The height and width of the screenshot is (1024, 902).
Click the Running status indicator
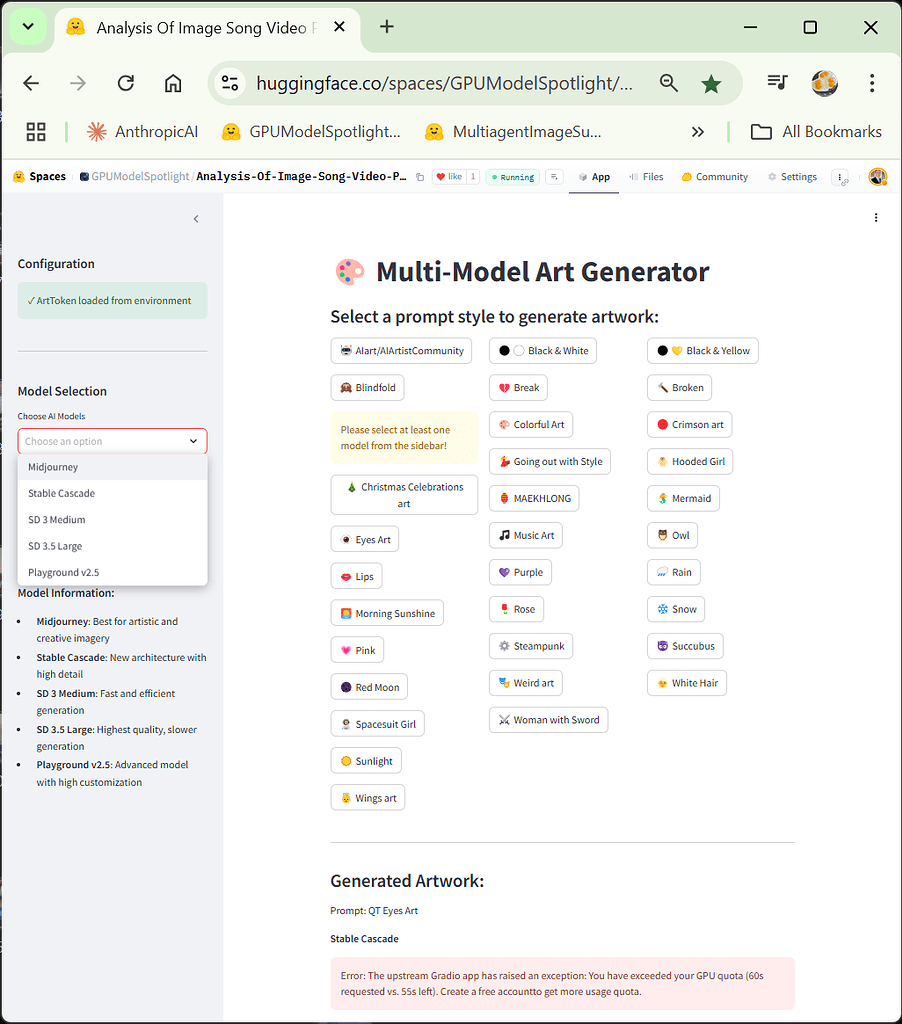(512, 176)
